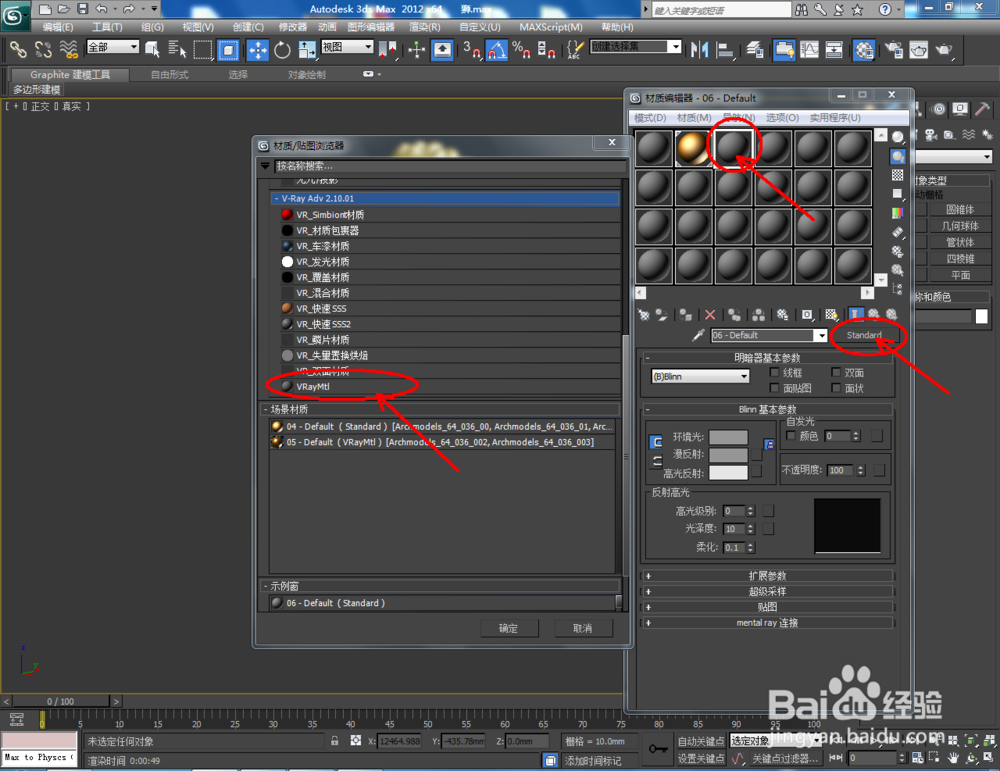Image resolution: width=1000 pixels, height=771 pixels.
Task: Enable 面贴图 face map checkbox
Action: pos(775,388)
